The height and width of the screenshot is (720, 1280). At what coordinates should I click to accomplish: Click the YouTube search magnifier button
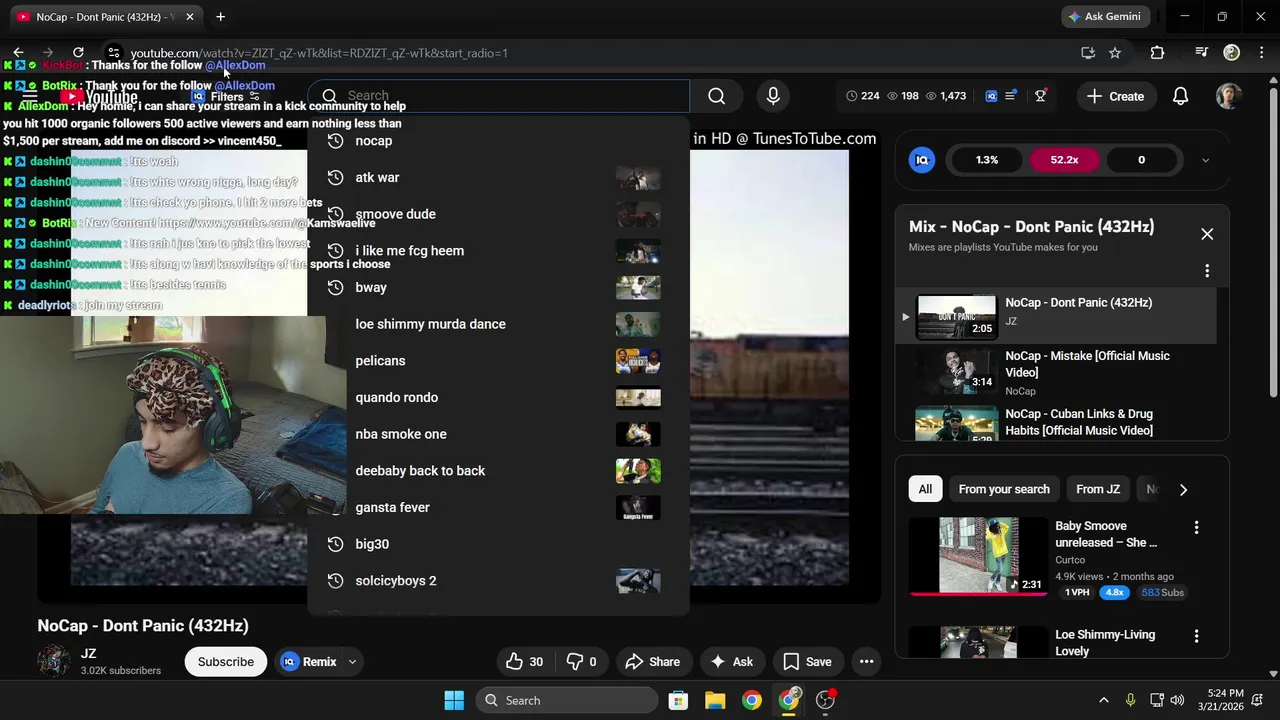click(x=716, y=96)
